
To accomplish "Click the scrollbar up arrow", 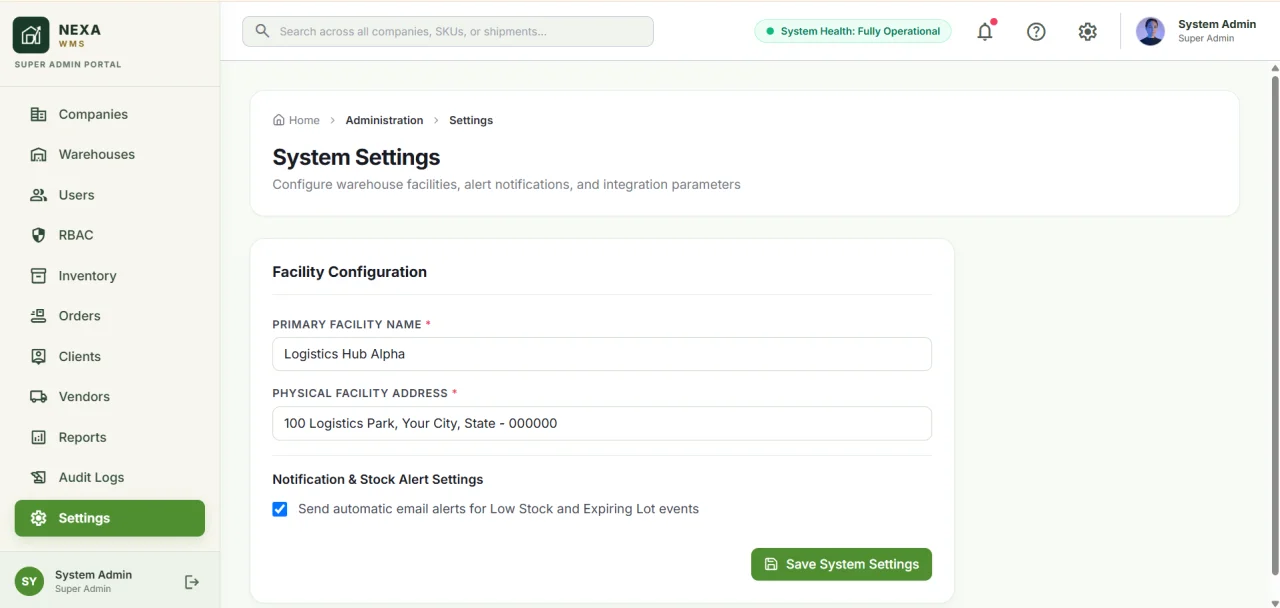I will coord(1275,68).
